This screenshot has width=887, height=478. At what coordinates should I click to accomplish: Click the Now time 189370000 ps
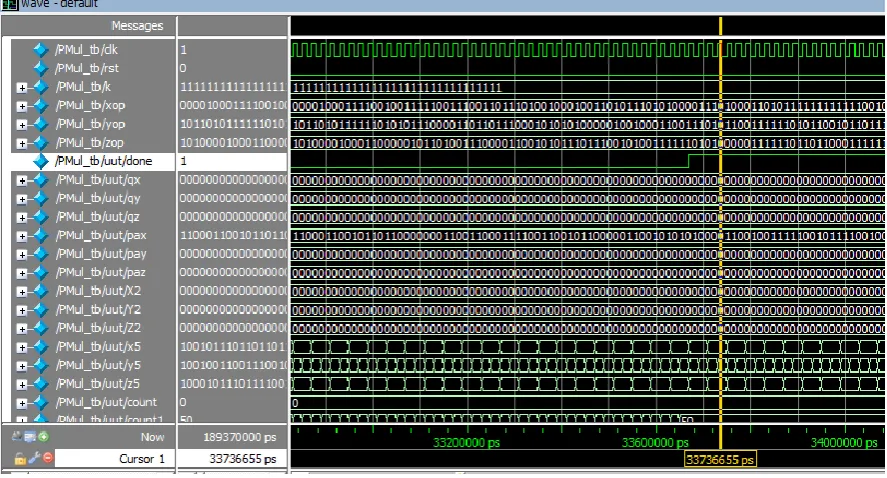click(239, 437)
